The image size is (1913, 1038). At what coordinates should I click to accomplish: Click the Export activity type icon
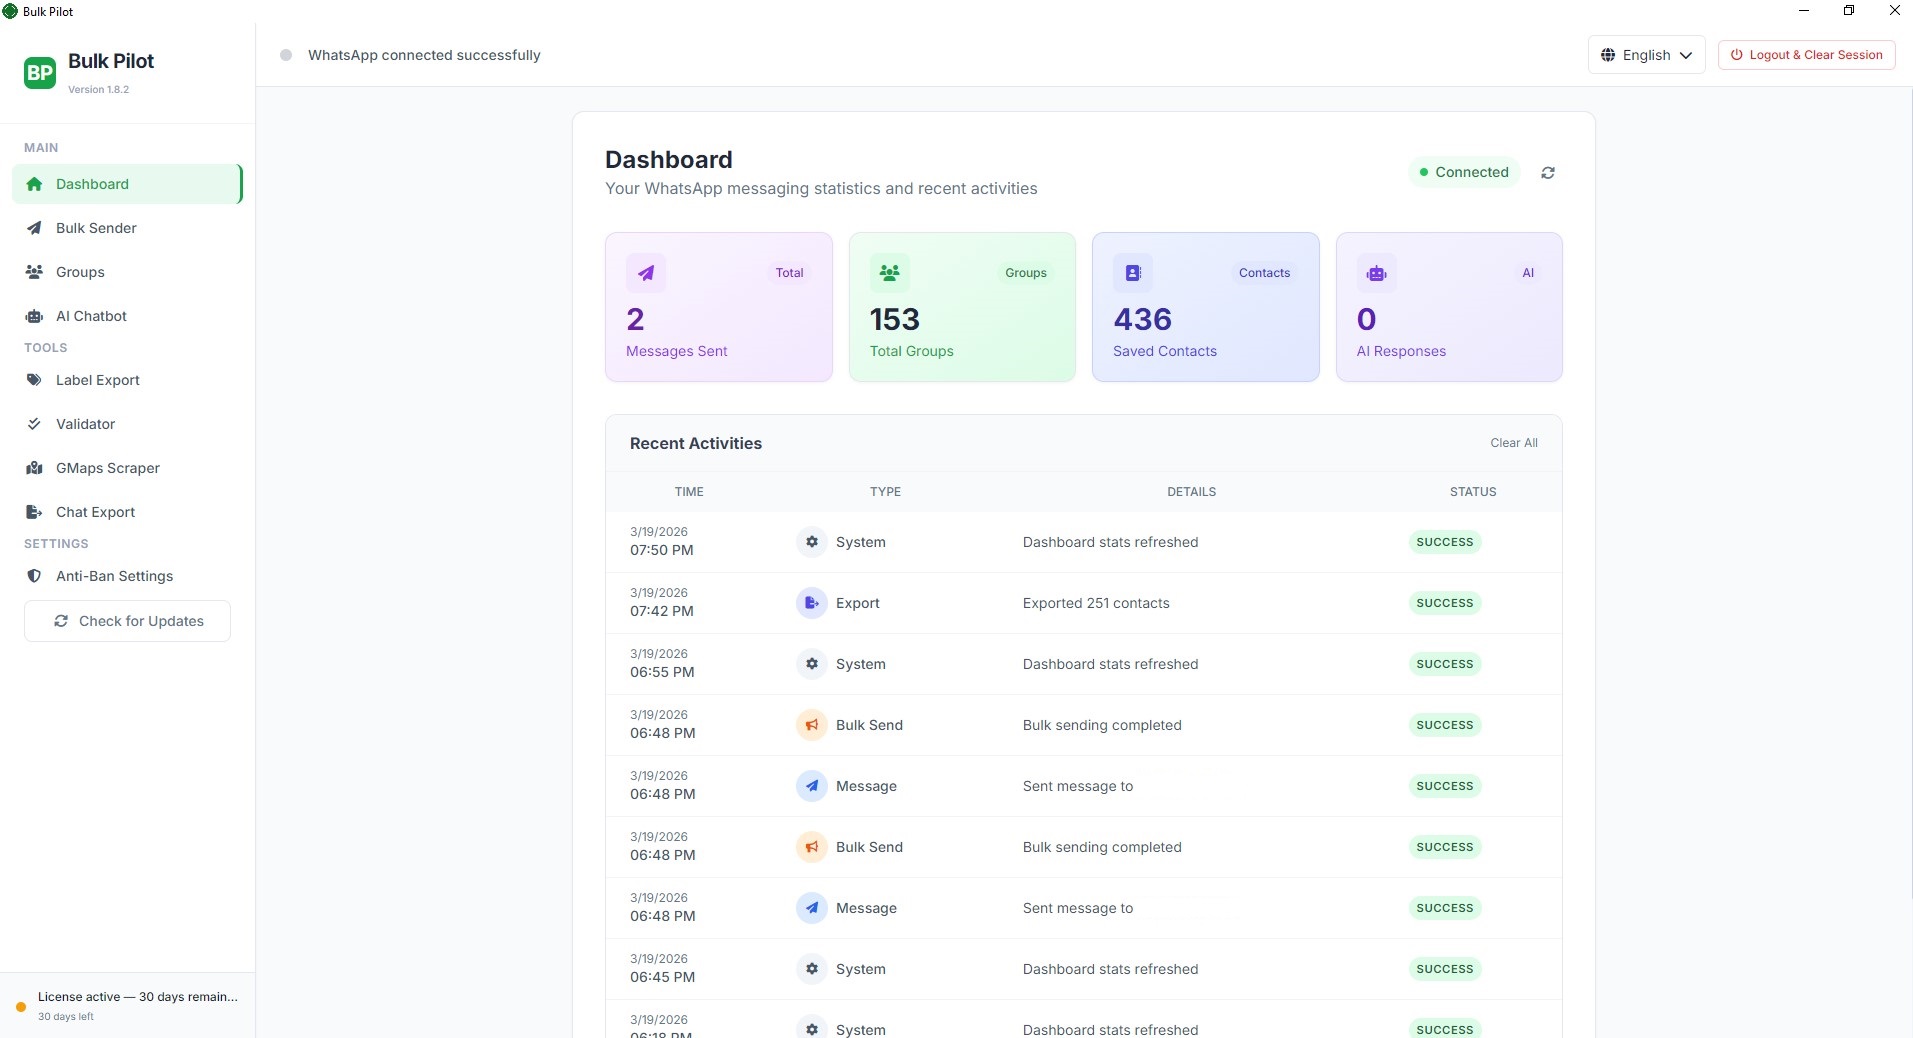click(x=811, y=603)
